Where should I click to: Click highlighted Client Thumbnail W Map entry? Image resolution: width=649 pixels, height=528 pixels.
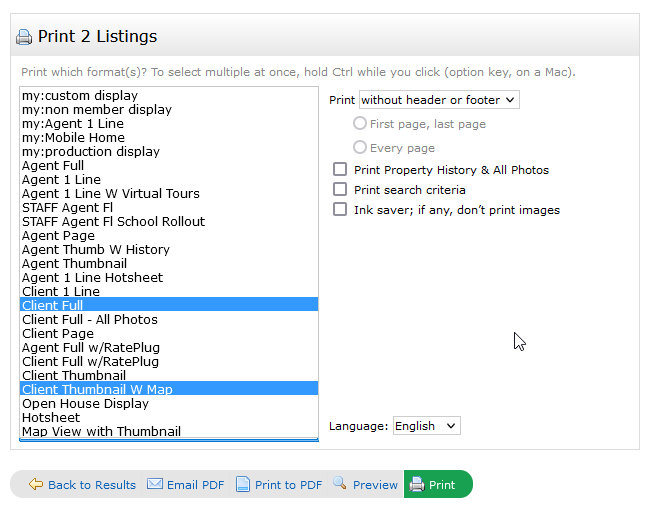pyautogui.click(x=169, y=389)
